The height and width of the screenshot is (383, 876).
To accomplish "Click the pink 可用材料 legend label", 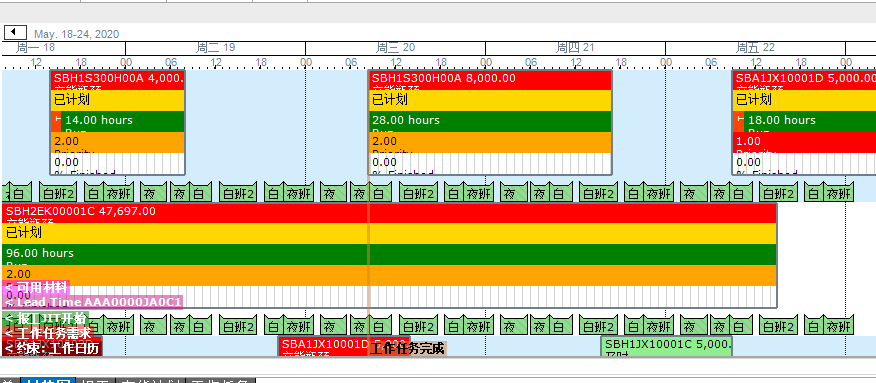I will [x=36, y=288].
